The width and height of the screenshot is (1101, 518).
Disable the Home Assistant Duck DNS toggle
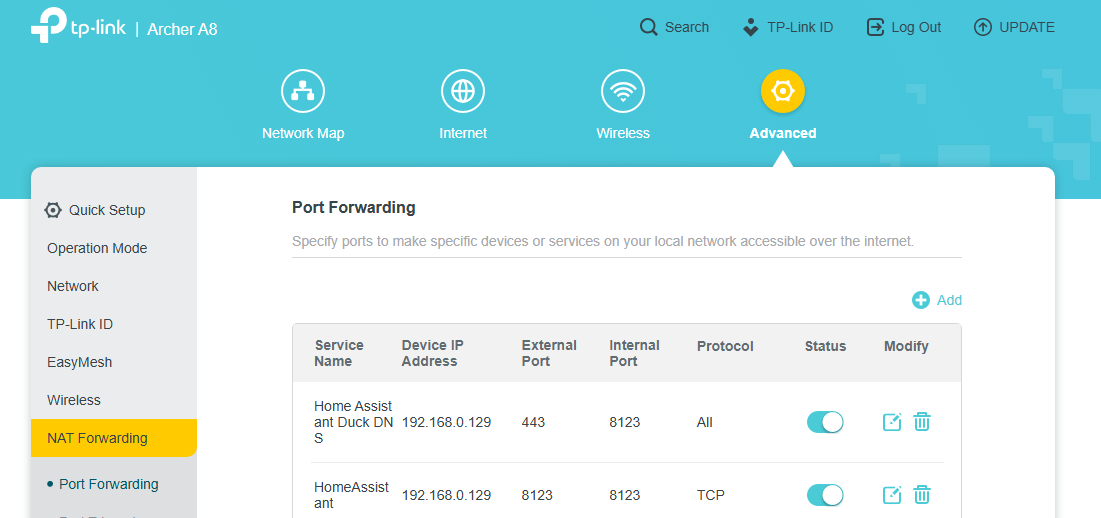[825, 422]
